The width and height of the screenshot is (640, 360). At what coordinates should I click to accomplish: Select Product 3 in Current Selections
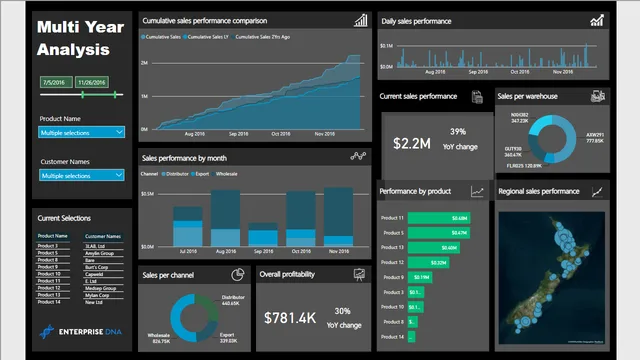pos(48,246)
